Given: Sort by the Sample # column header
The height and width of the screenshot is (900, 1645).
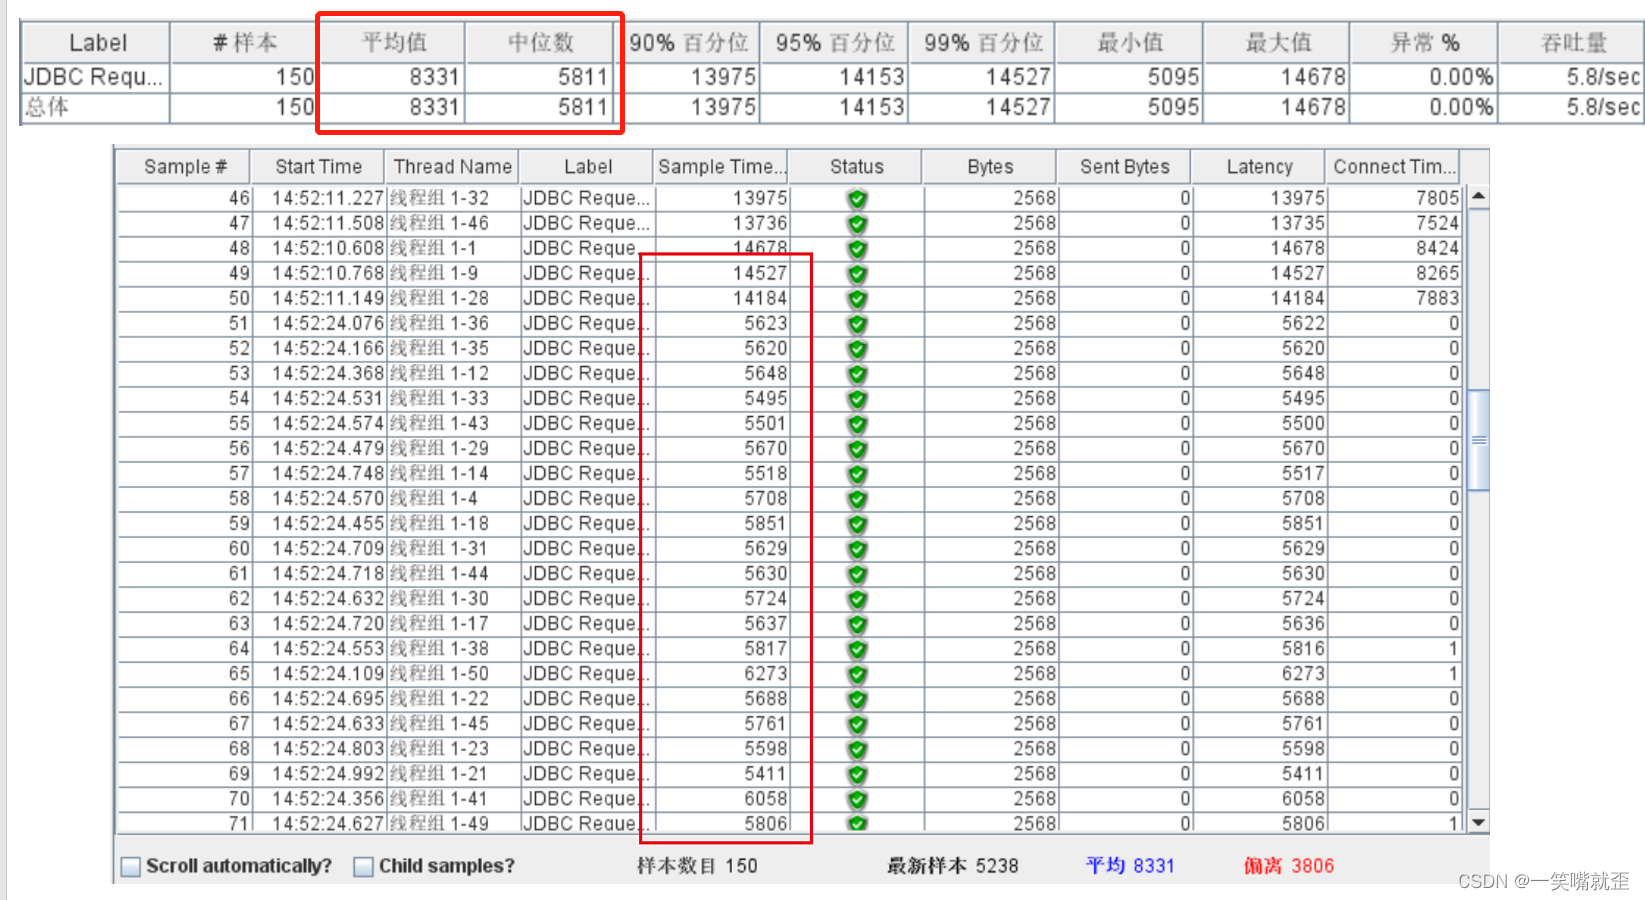Looking at the screenshot, I should [x=184, y=167].
